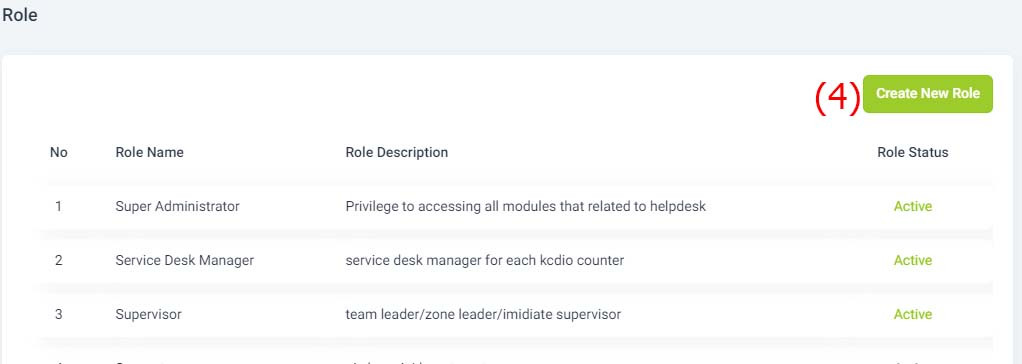Screen dimensions: 1022x364
Task: Click the No column header
Action: pyautogui.click(x=59, y=152)
